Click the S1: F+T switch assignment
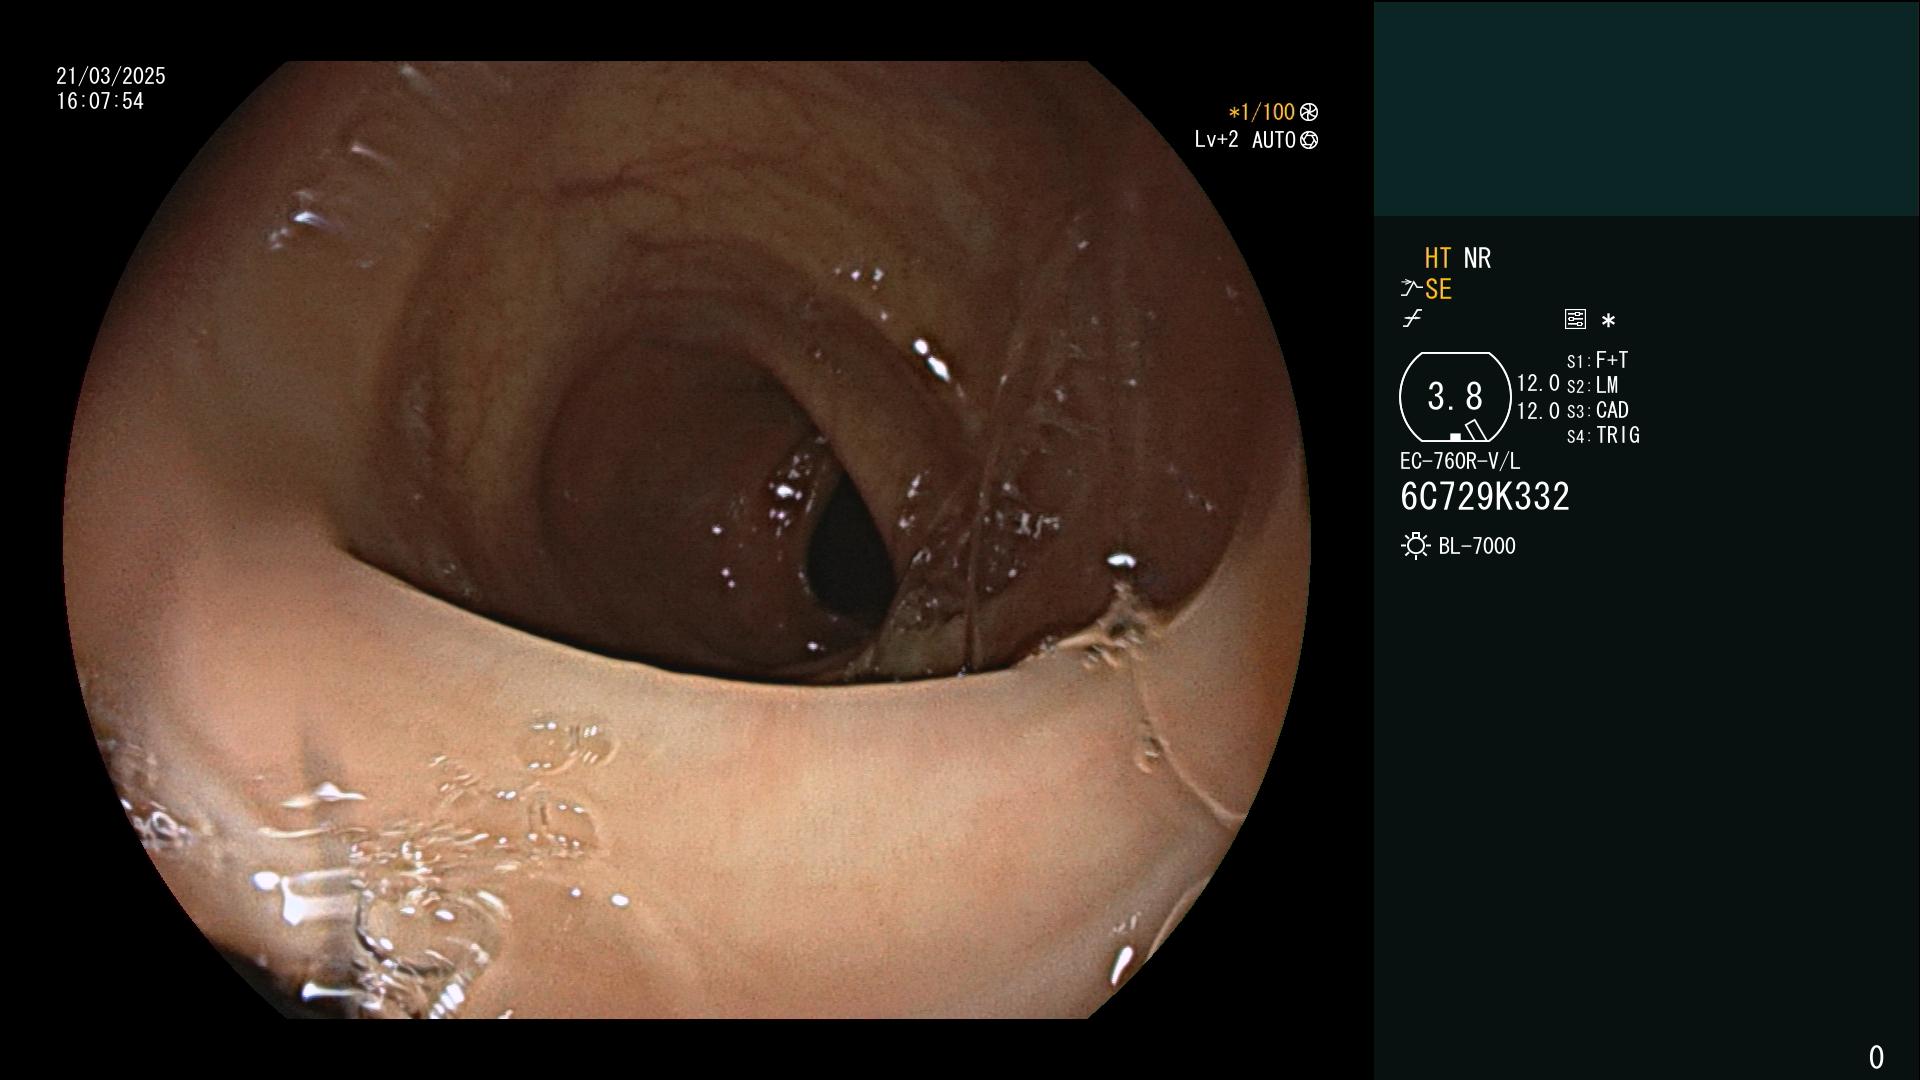The height and width of the screenshot is (1080, 1920). click(1598, 360)
